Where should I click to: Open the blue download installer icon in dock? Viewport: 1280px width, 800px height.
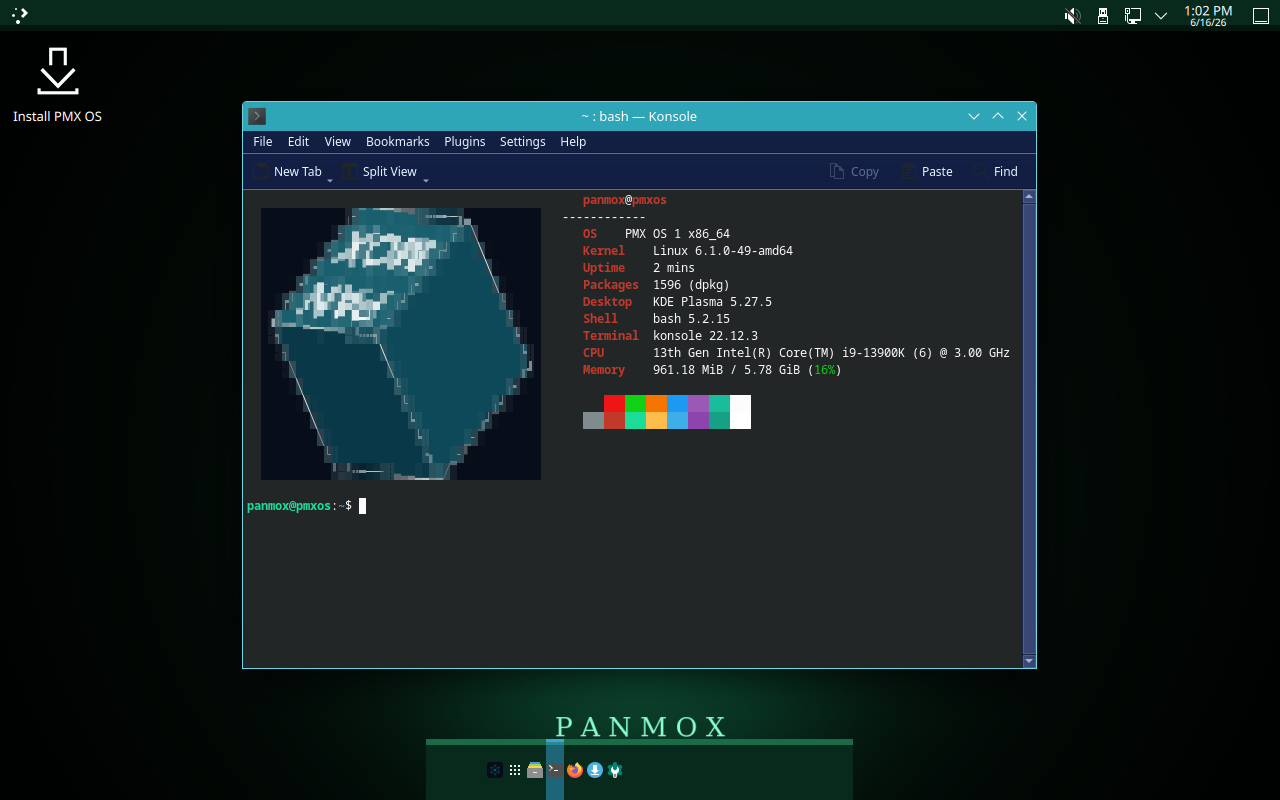(x=595, y=770)
